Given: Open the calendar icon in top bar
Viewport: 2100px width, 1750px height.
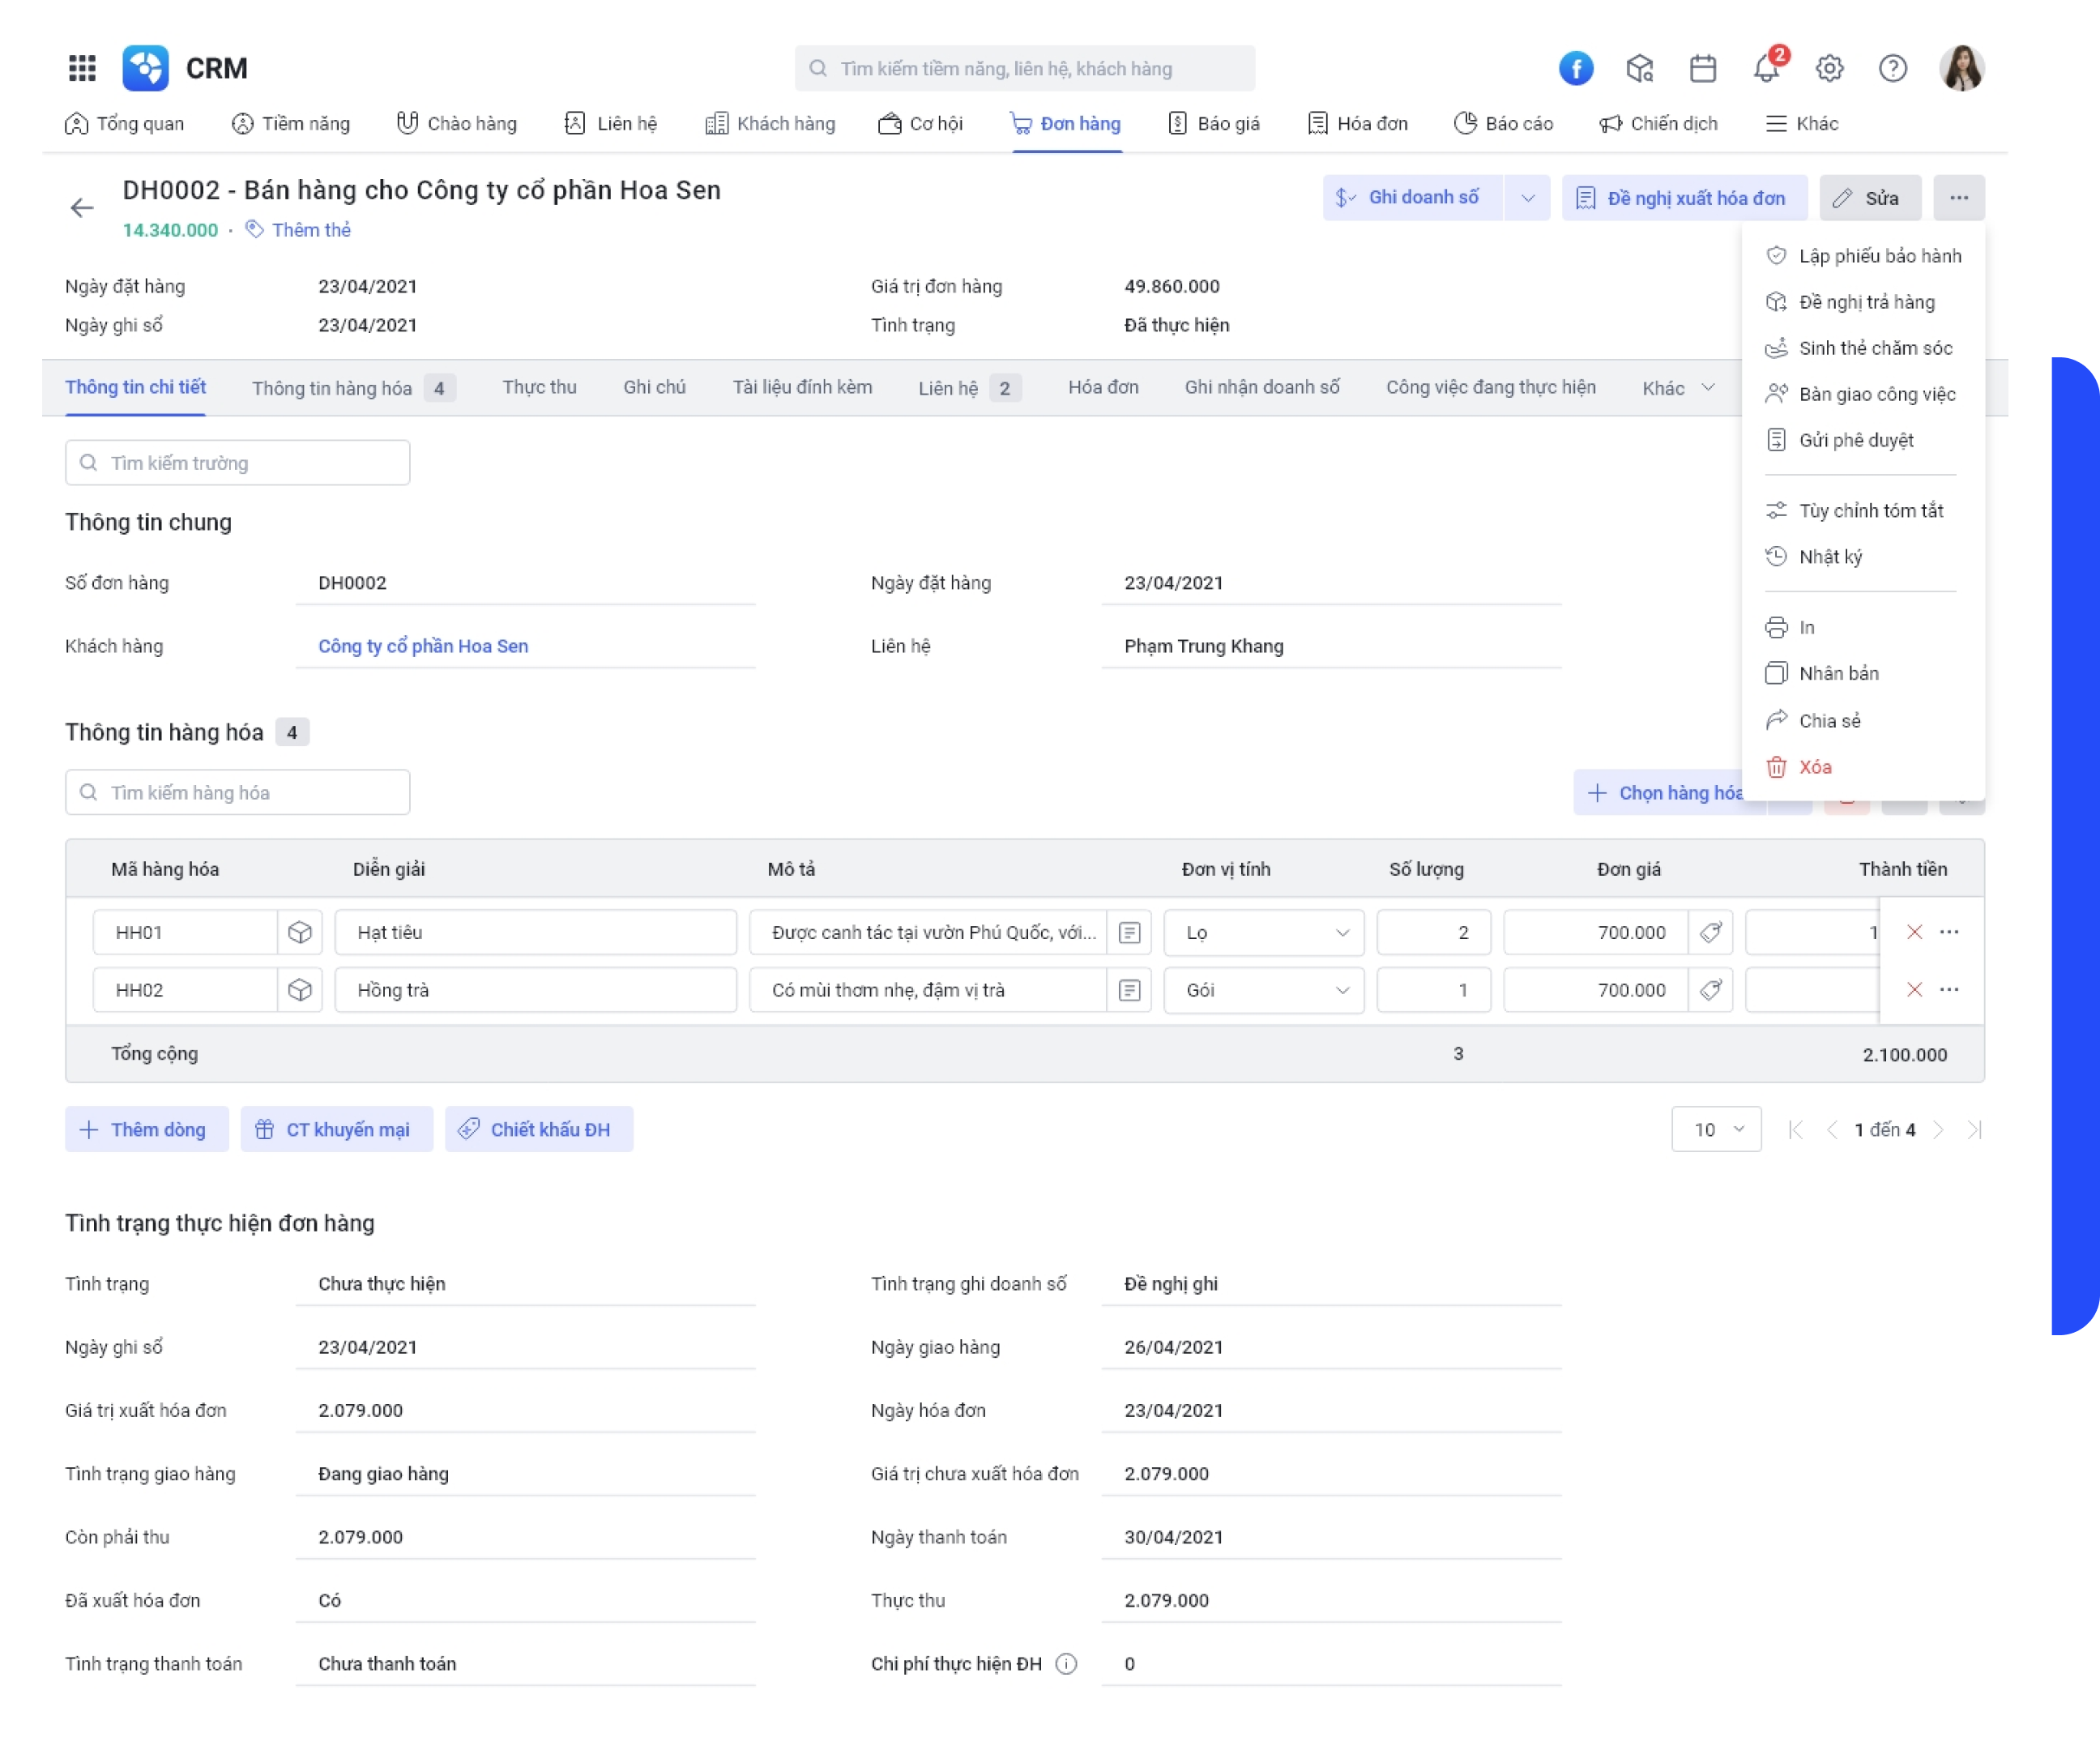Looking at the screenshot, I should point(1703,68).
